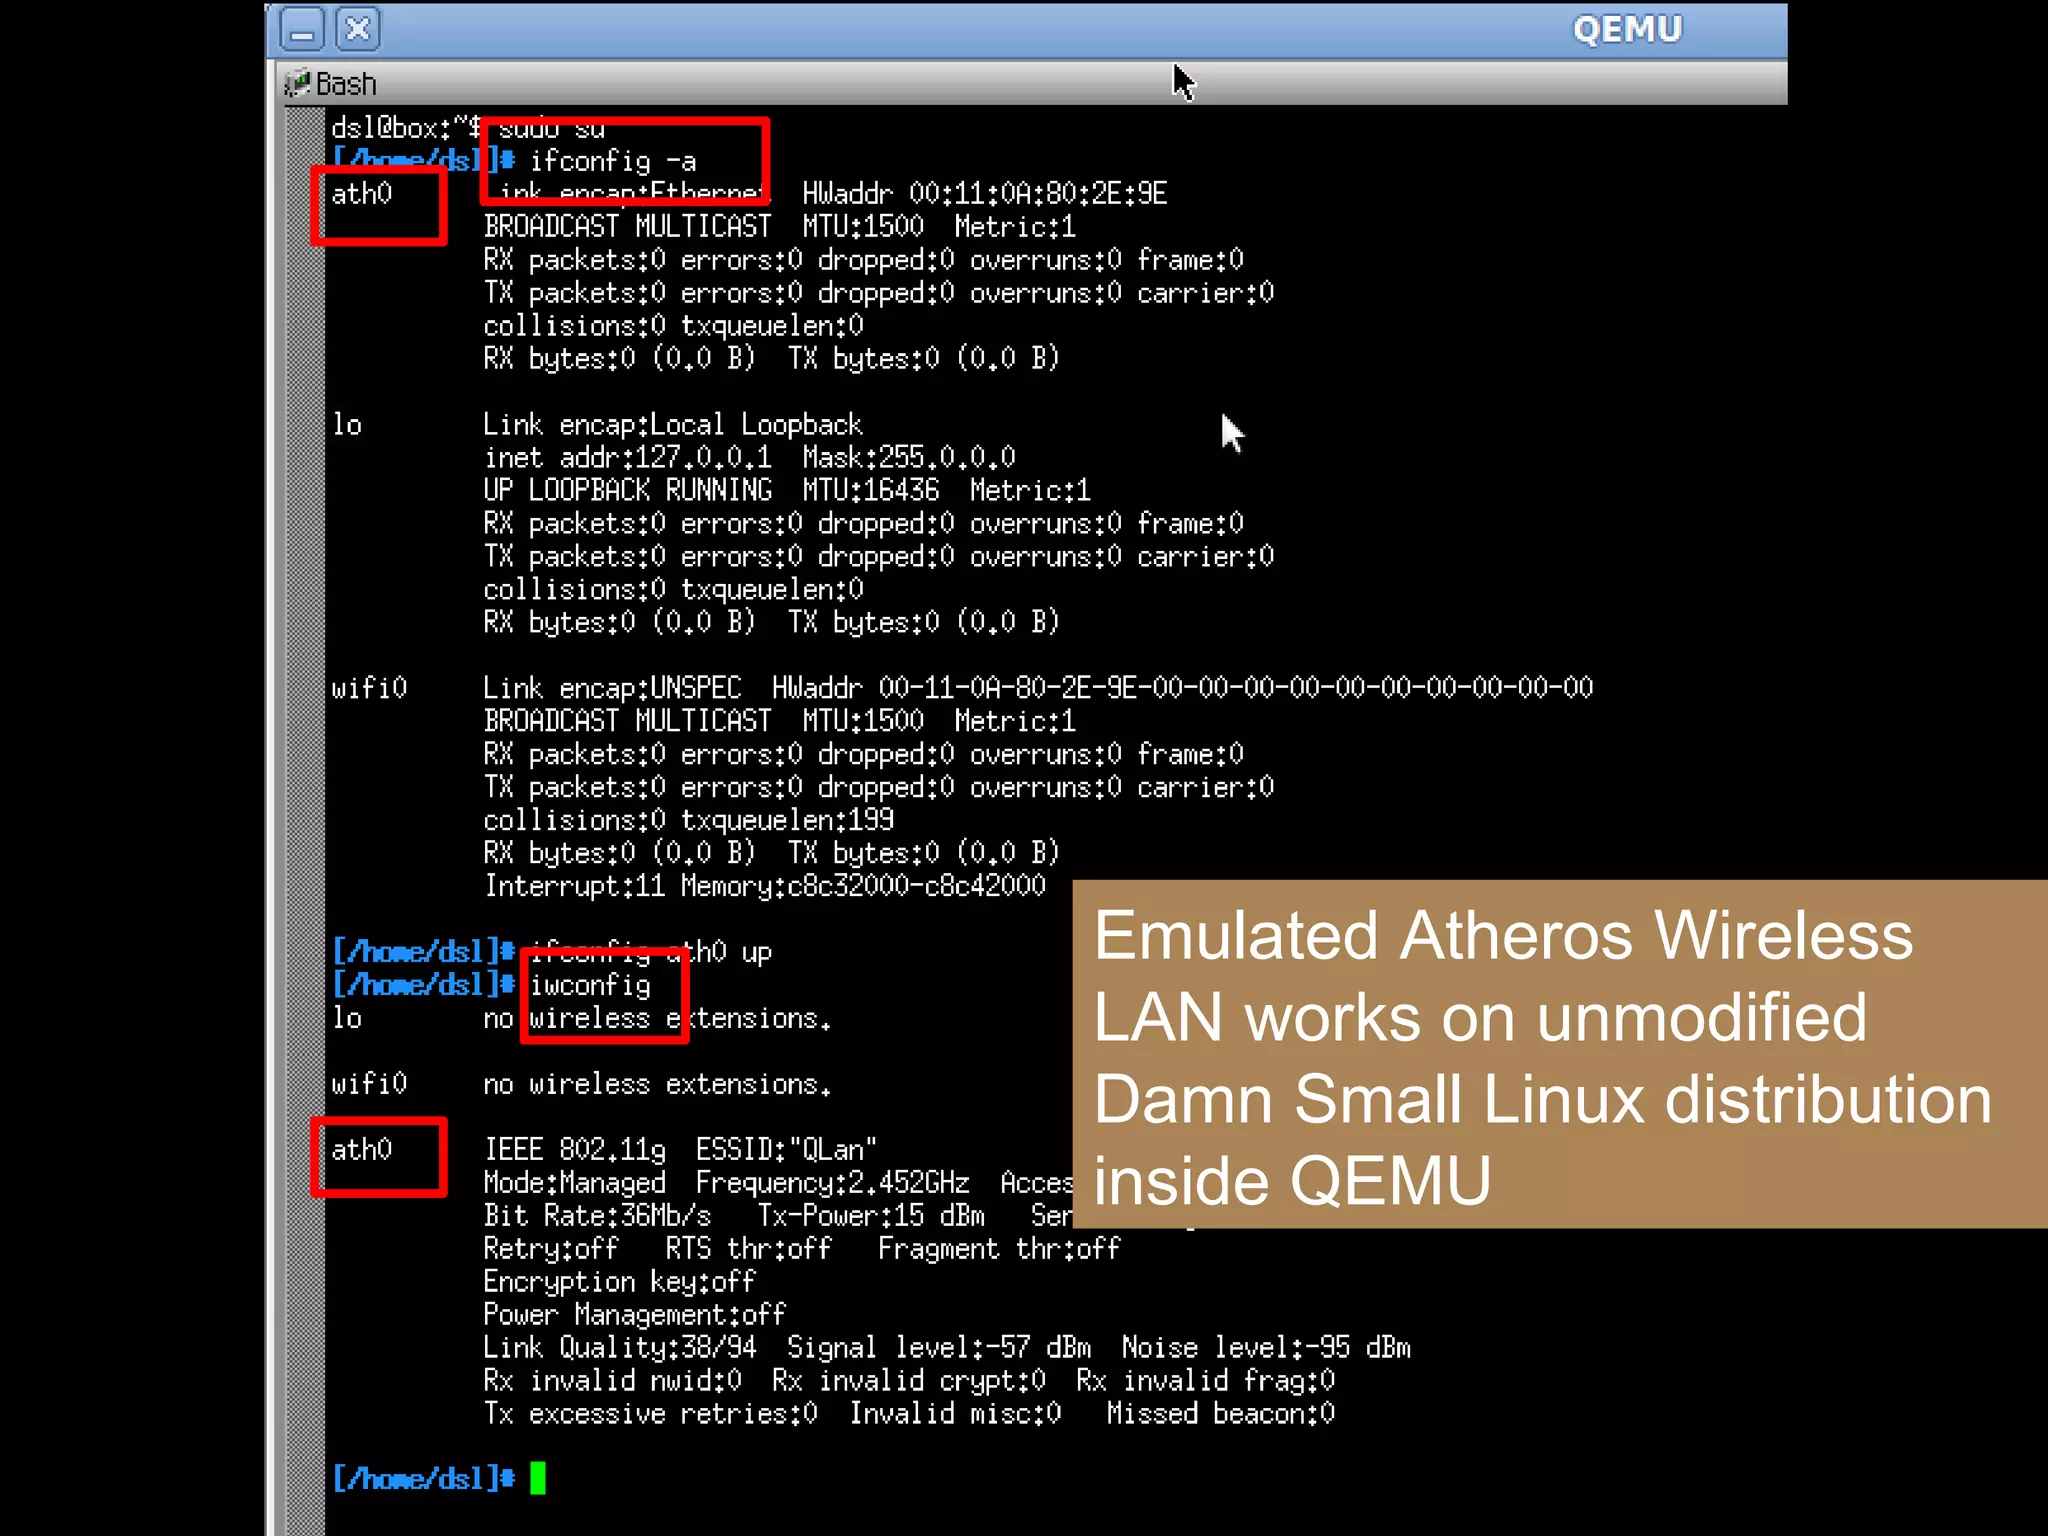Click 'Tx-Power:15 dBm' text
This screenshot has height=1536, width=2048.
[x=871, y=1216]
